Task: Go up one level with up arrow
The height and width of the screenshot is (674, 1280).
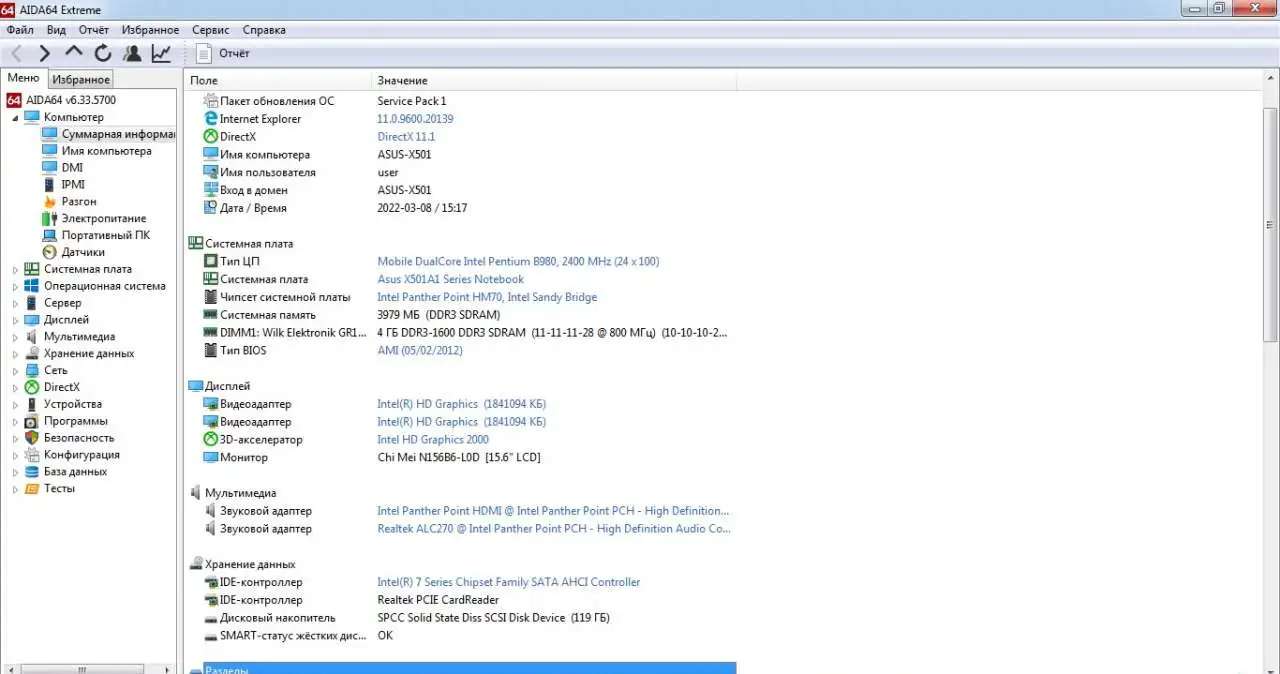Action: (x=74, y=53)
